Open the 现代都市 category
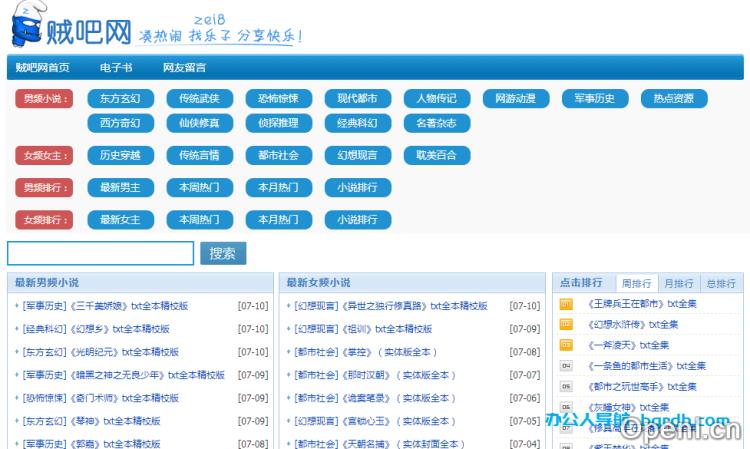 tap(357, 99)
